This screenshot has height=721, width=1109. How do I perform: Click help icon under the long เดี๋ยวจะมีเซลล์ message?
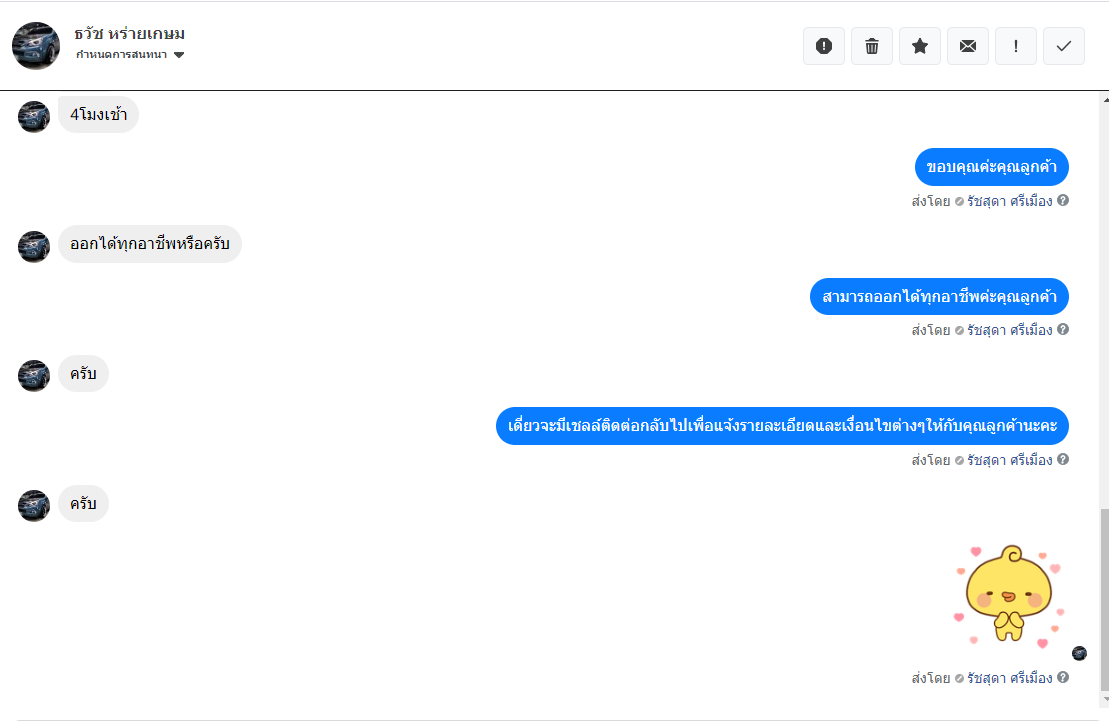(1063, 459)
